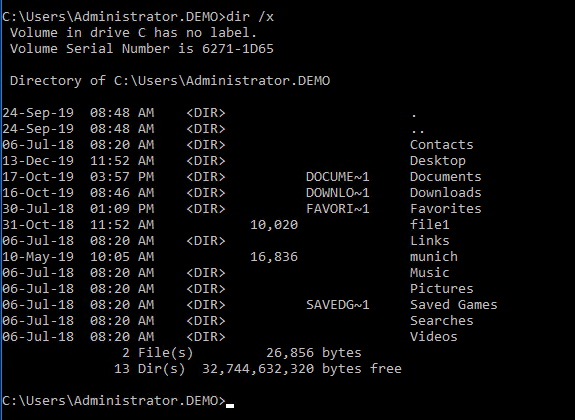Click the Favorites directory name
Image resolution: width=575 pixels, height=420 pixels.
(445, 208)
